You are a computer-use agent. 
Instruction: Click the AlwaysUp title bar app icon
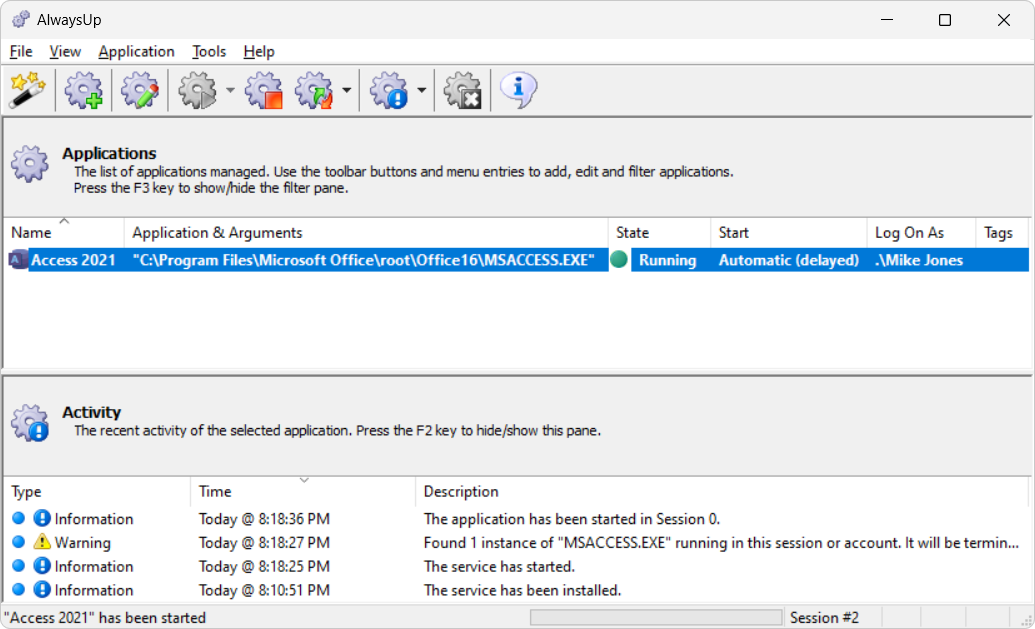(20, 19)
